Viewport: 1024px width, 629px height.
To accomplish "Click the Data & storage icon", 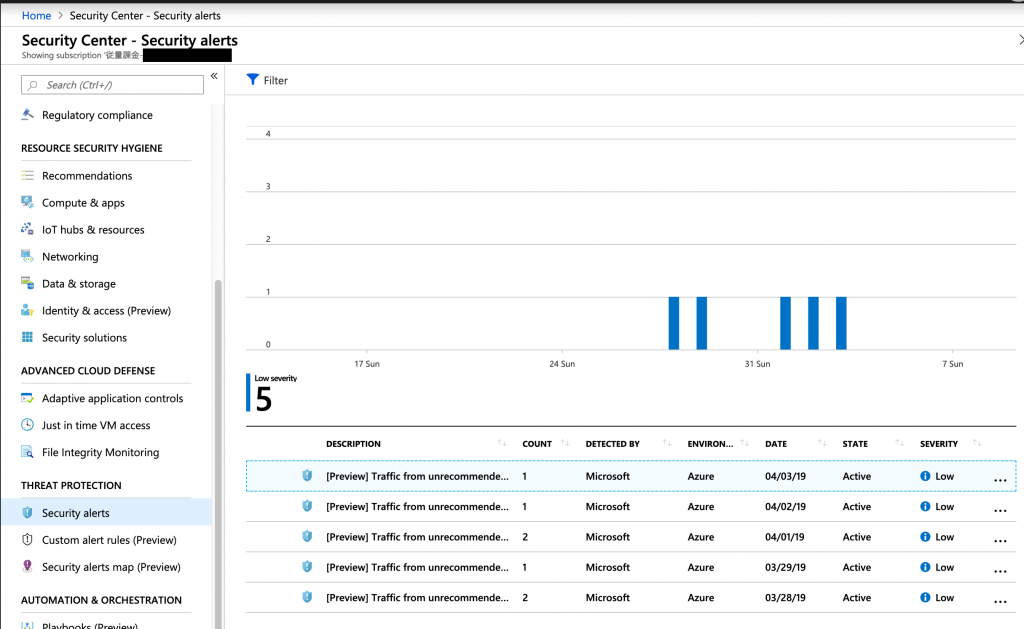I will pos(27,283).
